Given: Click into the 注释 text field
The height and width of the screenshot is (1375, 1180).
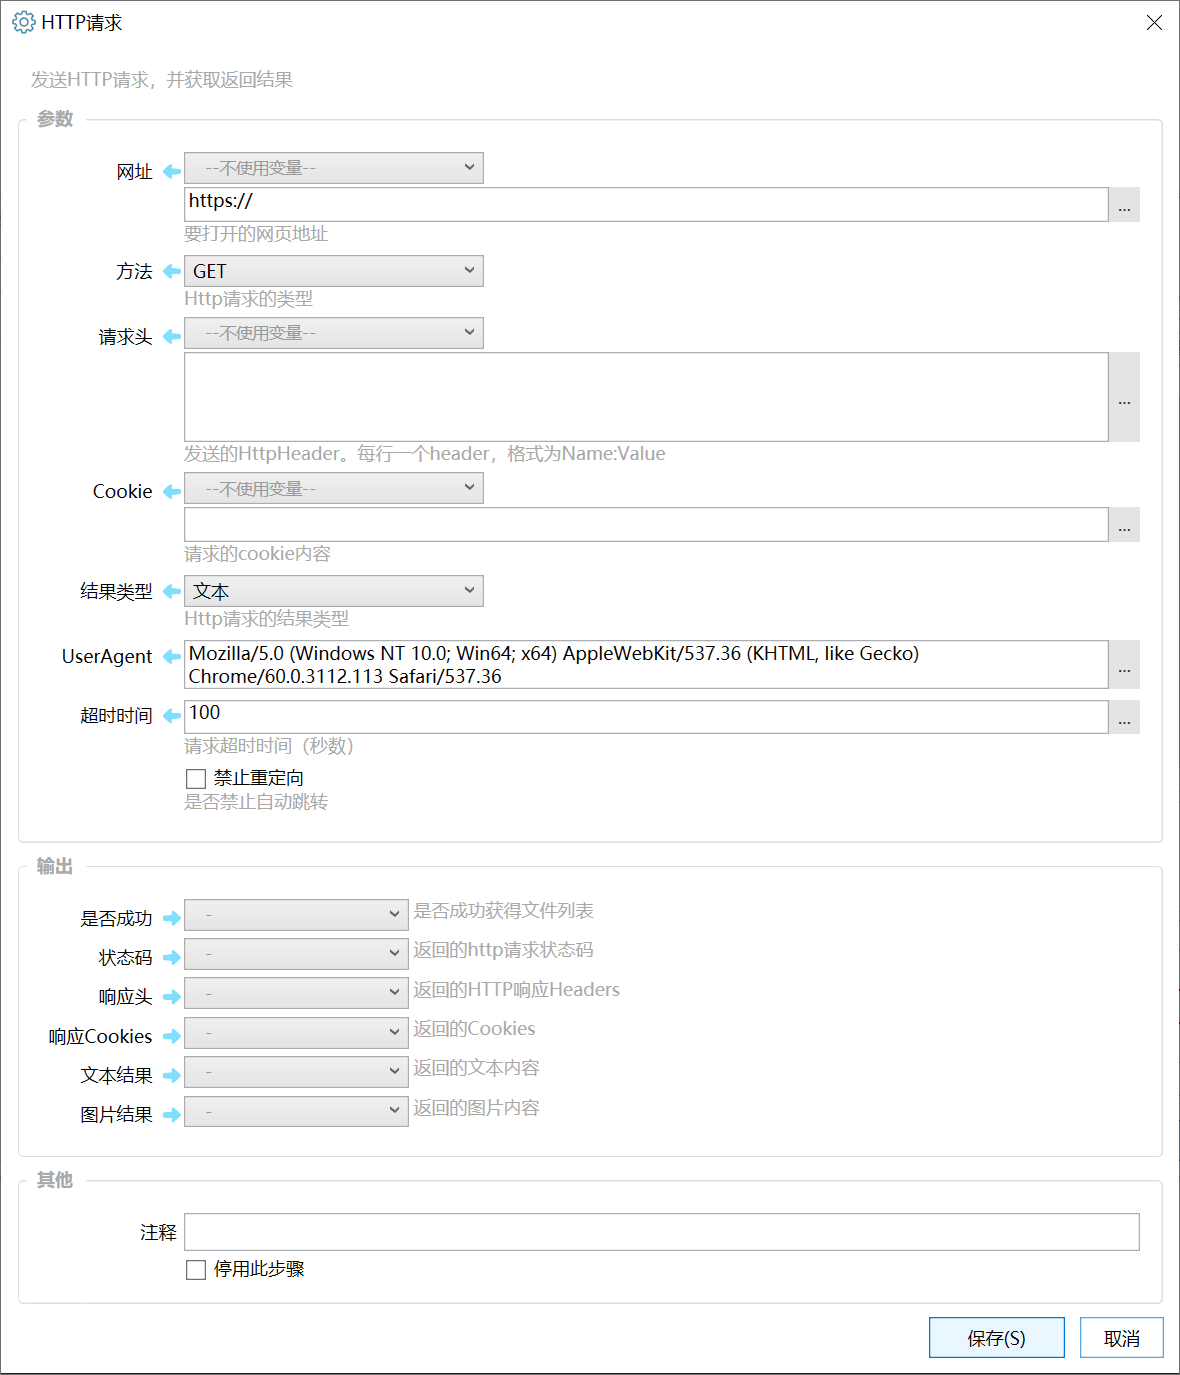Looking at the screenshot, I should (x=662, y=1232).
